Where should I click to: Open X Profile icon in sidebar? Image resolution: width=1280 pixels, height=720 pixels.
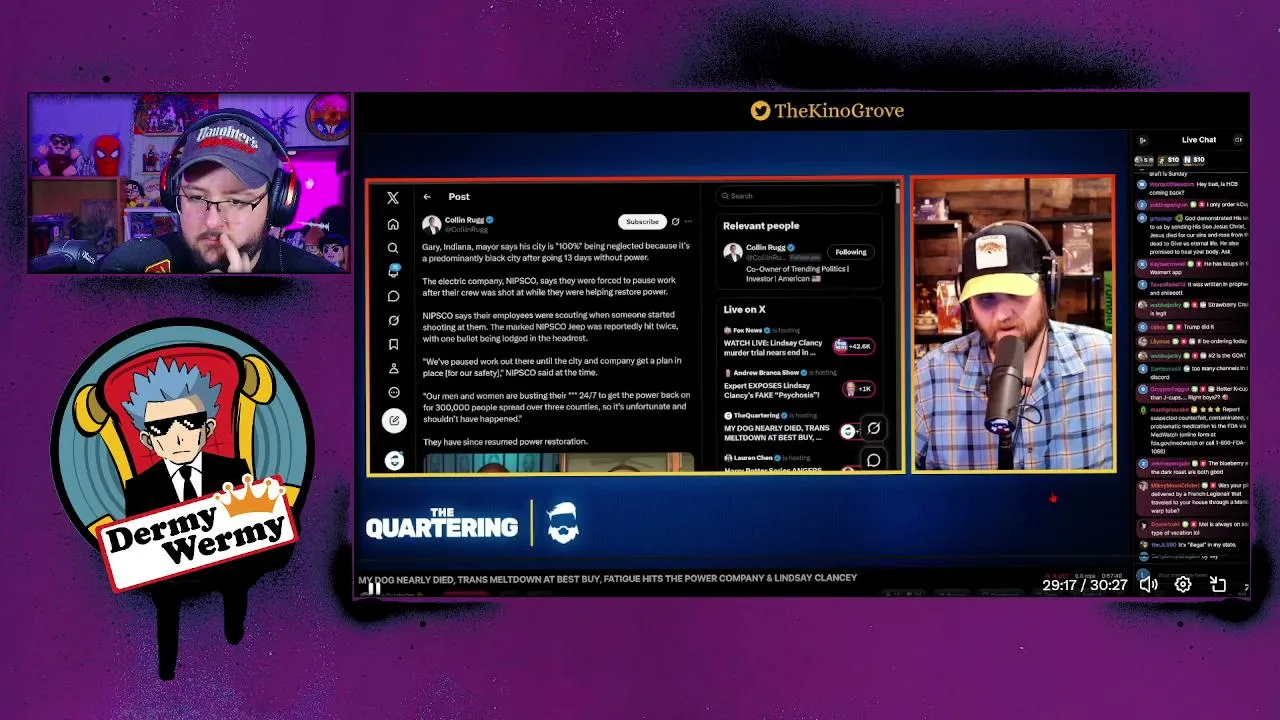(x=393, y=368)
